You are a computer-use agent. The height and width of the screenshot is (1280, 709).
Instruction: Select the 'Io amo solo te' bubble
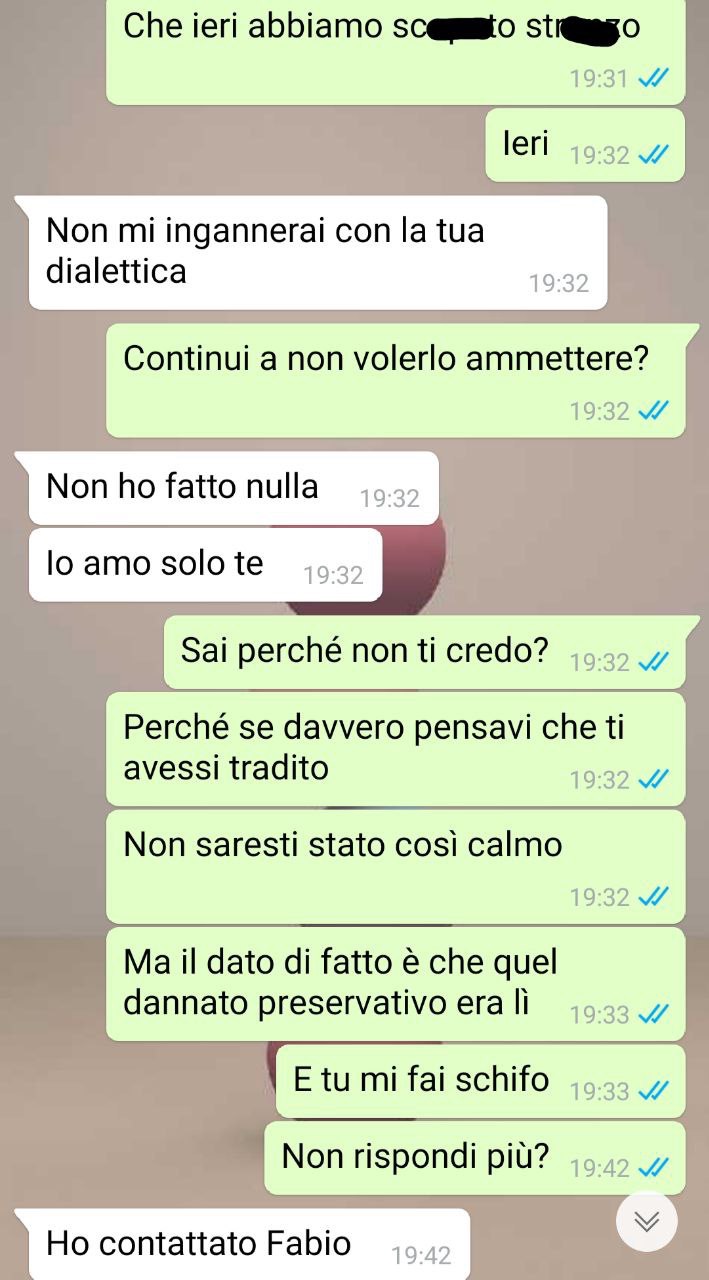(205, 565)
